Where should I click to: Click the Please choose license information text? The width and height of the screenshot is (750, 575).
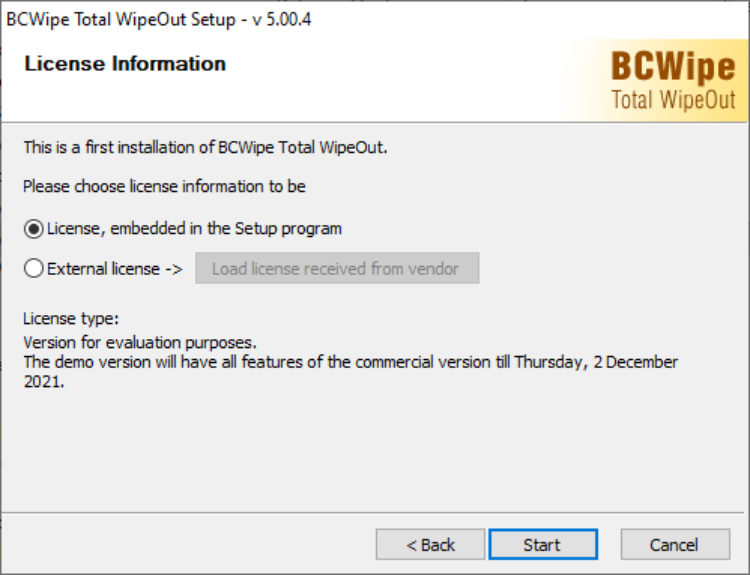click(164, 186)
